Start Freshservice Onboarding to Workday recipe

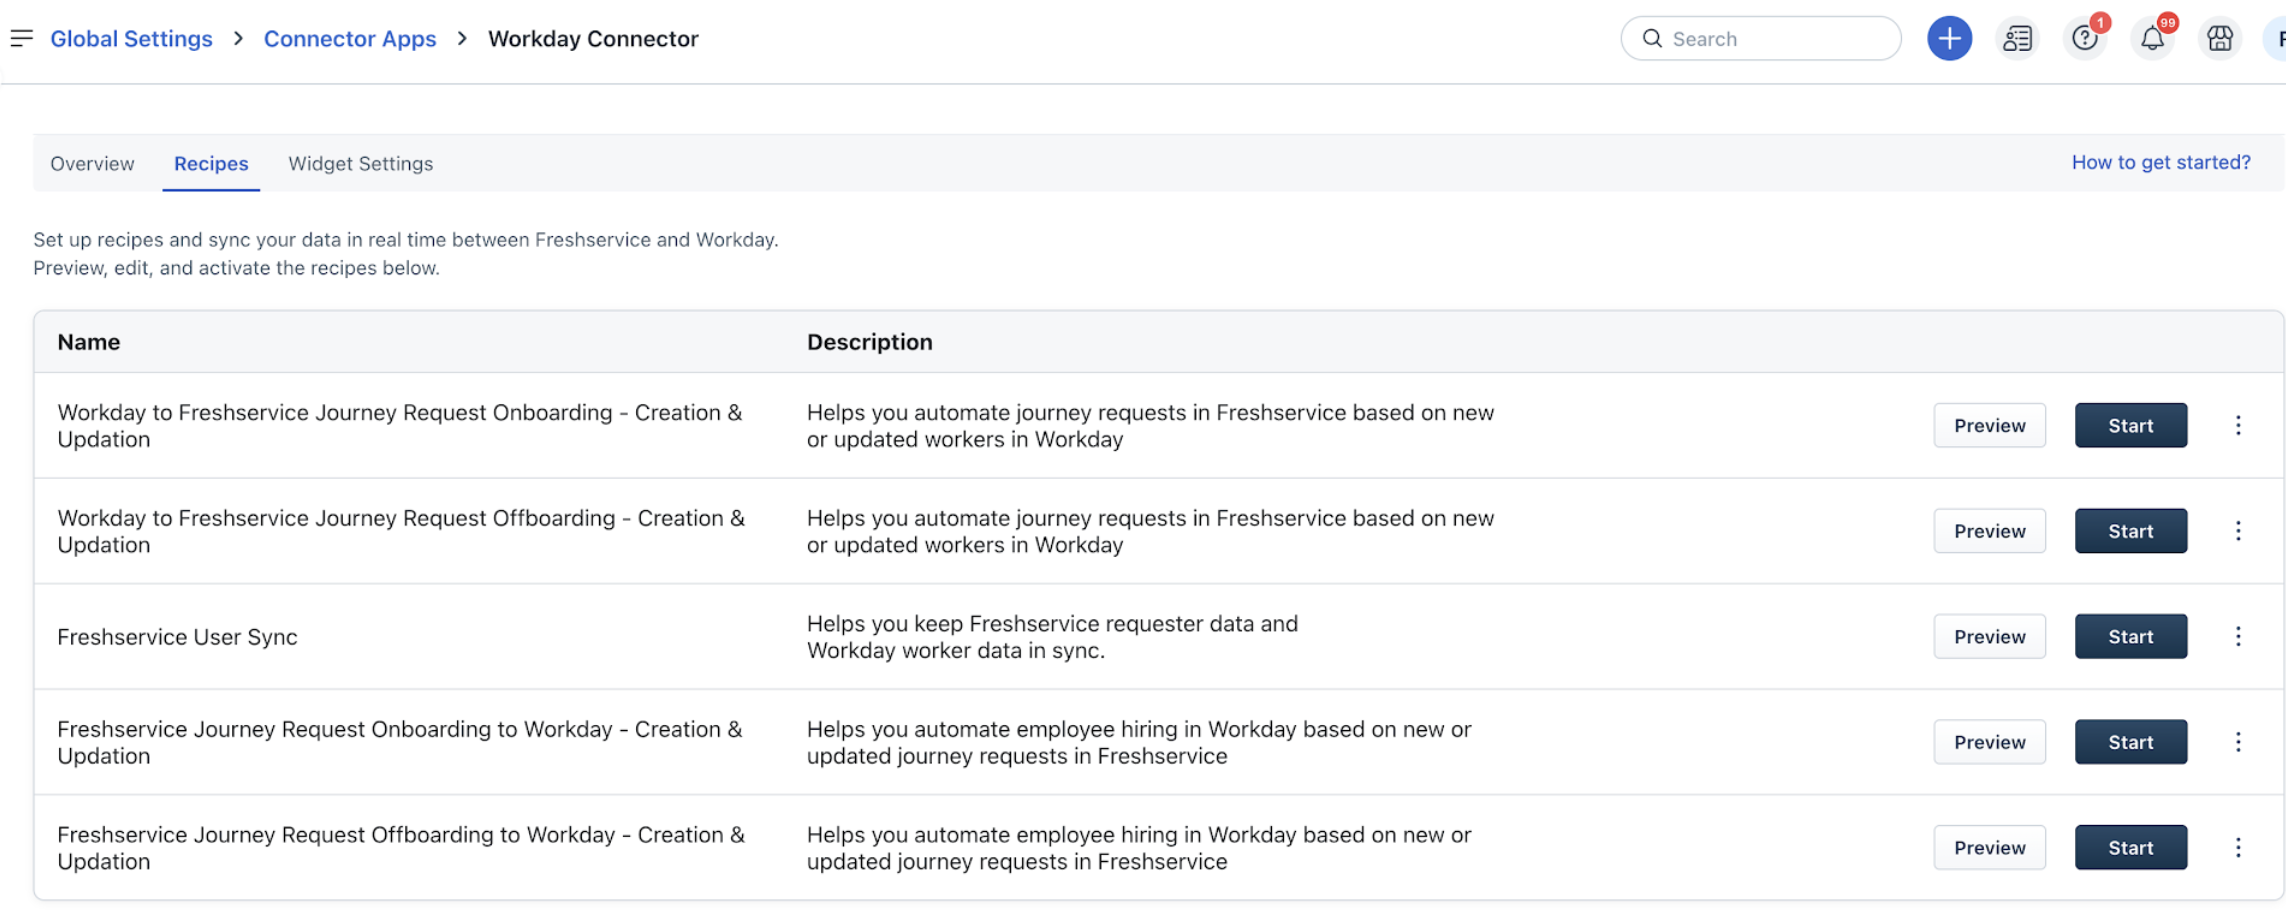pyautogui.click(x=2130, y=742)
